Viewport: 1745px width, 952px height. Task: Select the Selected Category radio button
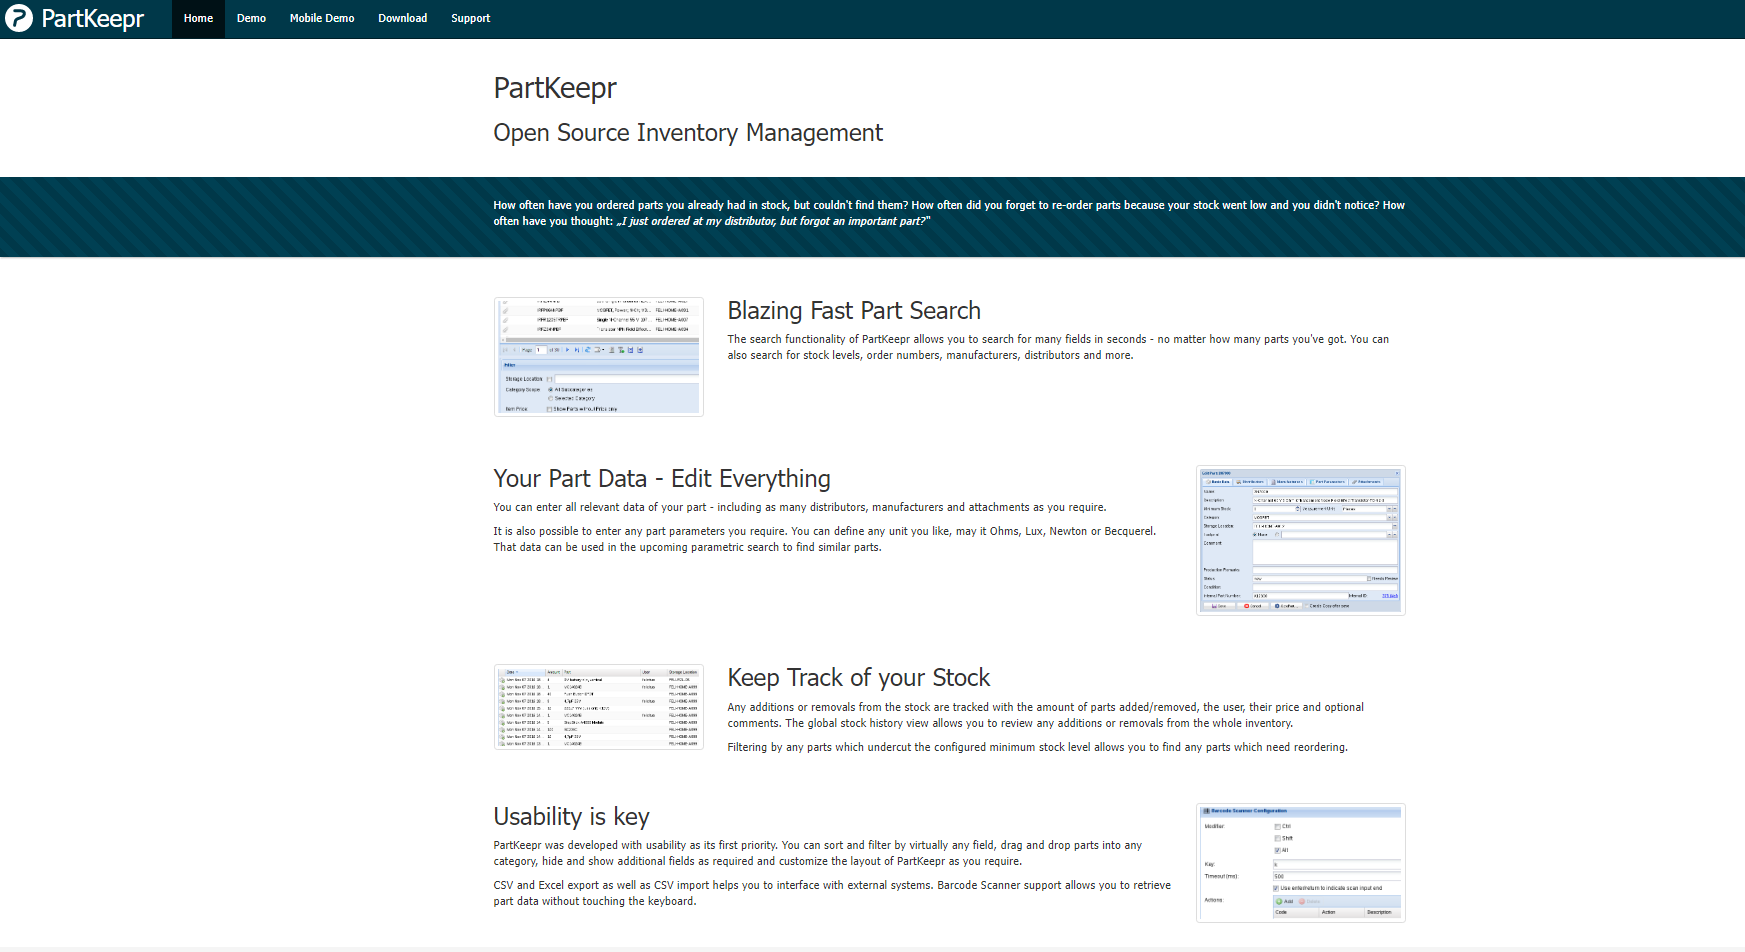[x=551, y=399]
